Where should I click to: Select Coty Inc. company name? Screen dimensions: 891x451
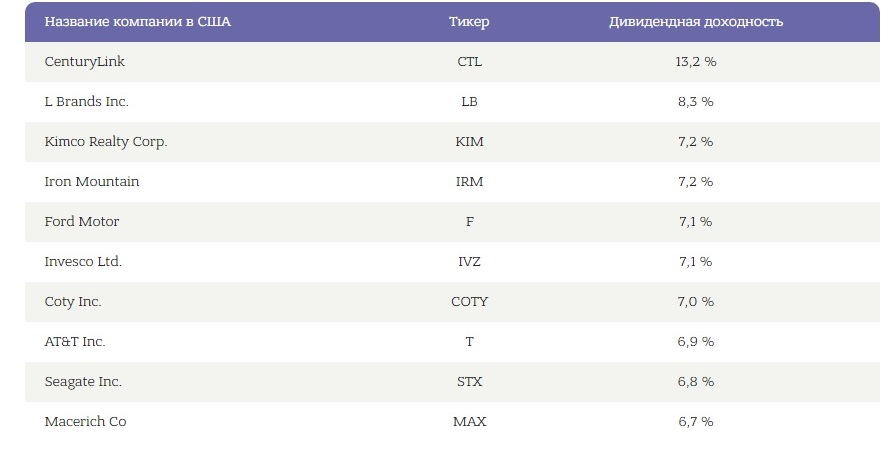[73, 302]
